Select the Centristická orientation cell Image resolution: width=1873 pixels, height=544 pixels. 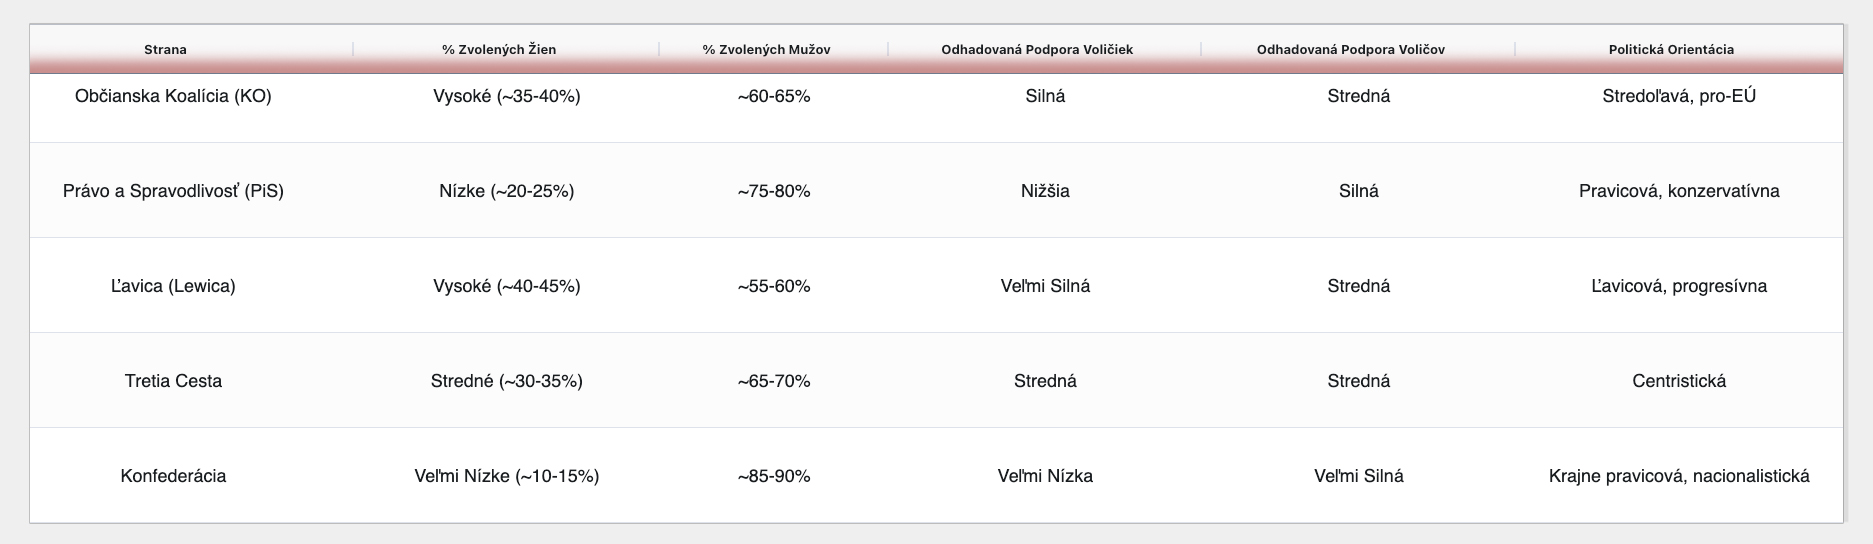pos(1678,381)
